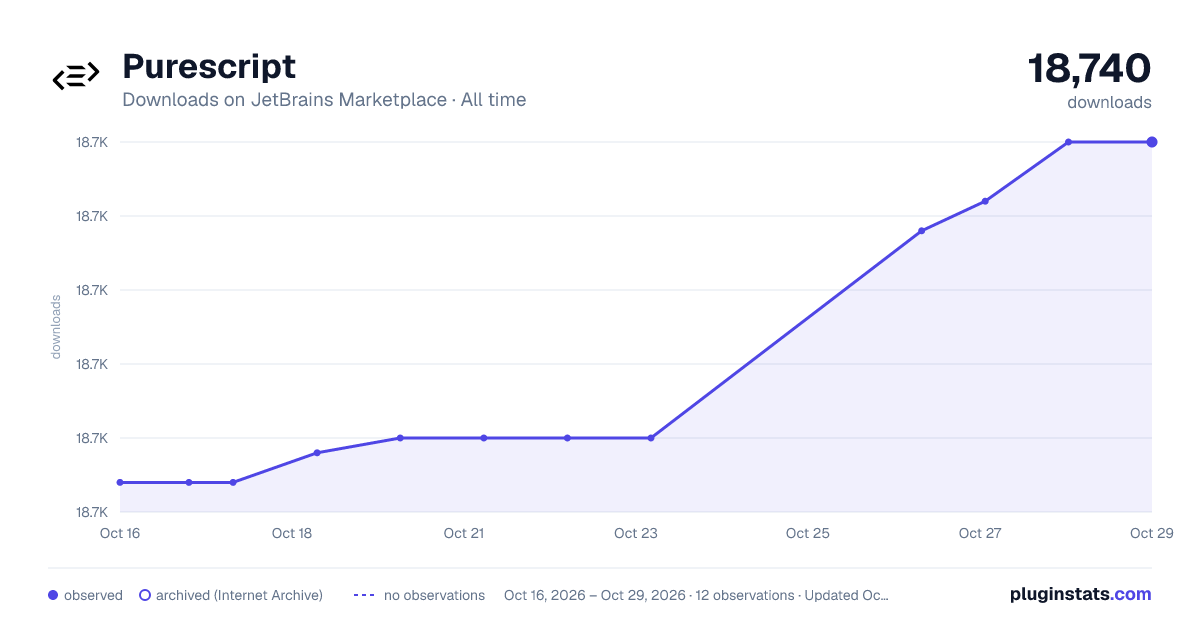This screenshot has height=630, width=1200.
Task: Click the Oct 27 x-axis label
Action: [x=980, y=533]
